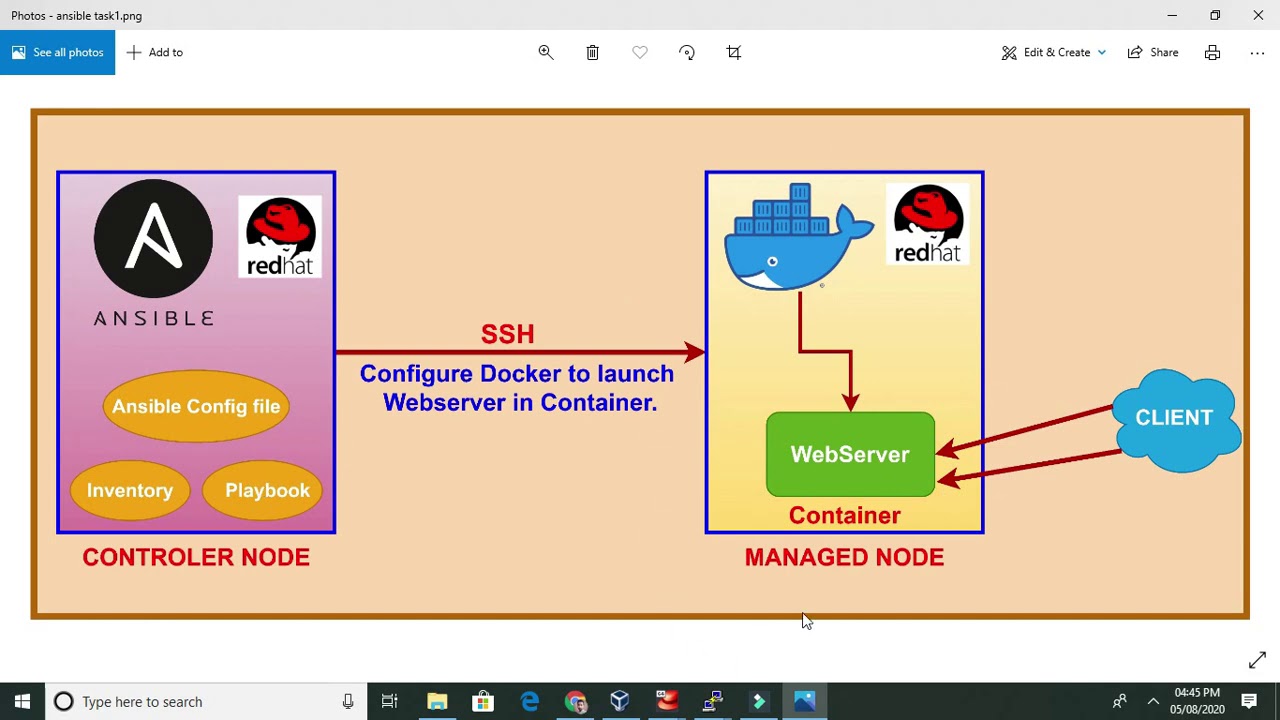Open the Add to menu
This screenshot has height=720, width=1280.
[x=155, y=52]
